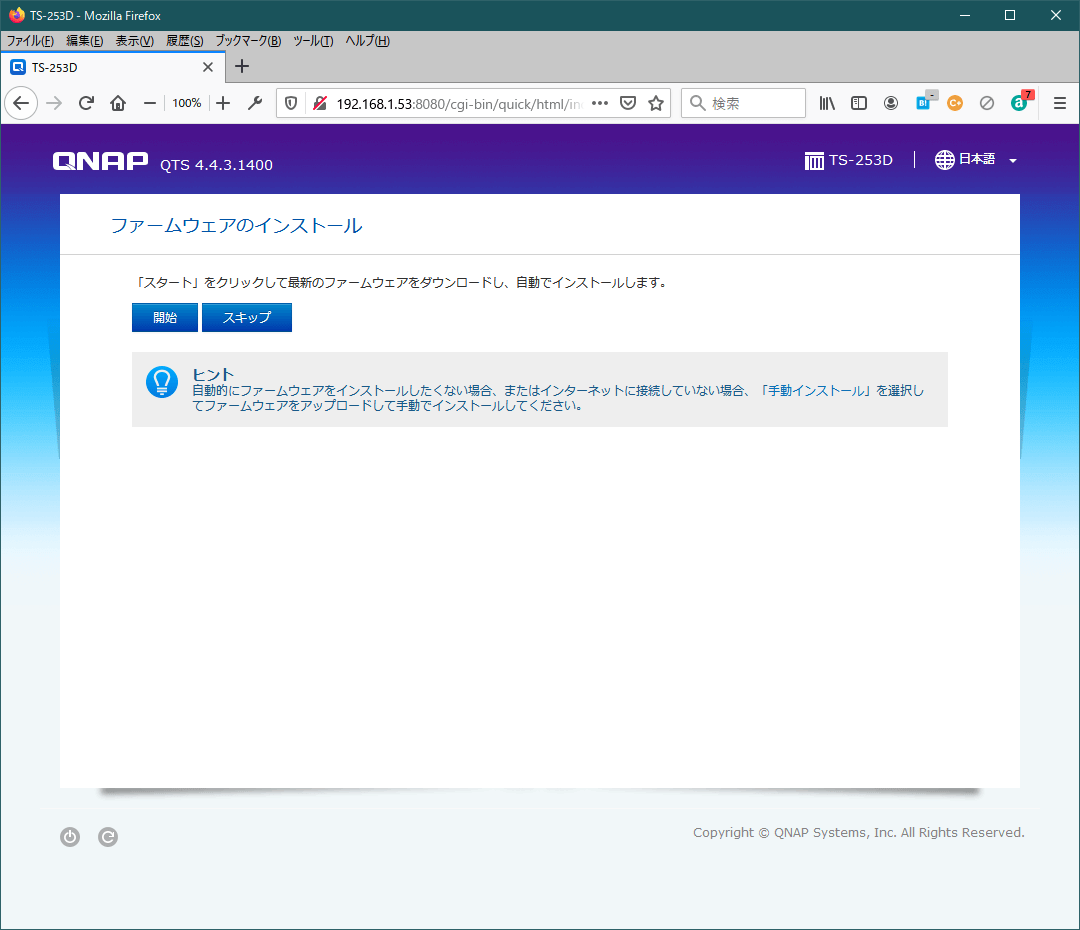Close the TS-253D tab
Viewport: 1080px width, 930px height.
tap(208, 68)
